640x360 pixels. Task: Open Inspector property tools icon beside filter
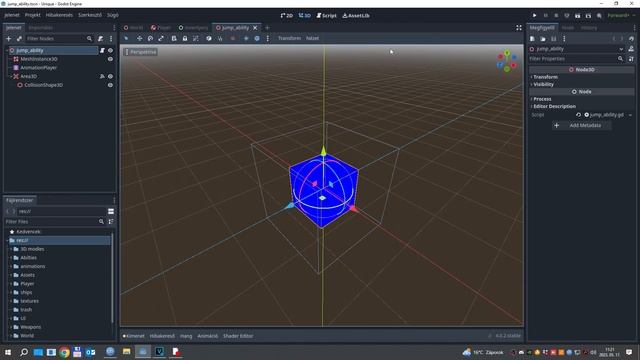click(x=631, y=59)
